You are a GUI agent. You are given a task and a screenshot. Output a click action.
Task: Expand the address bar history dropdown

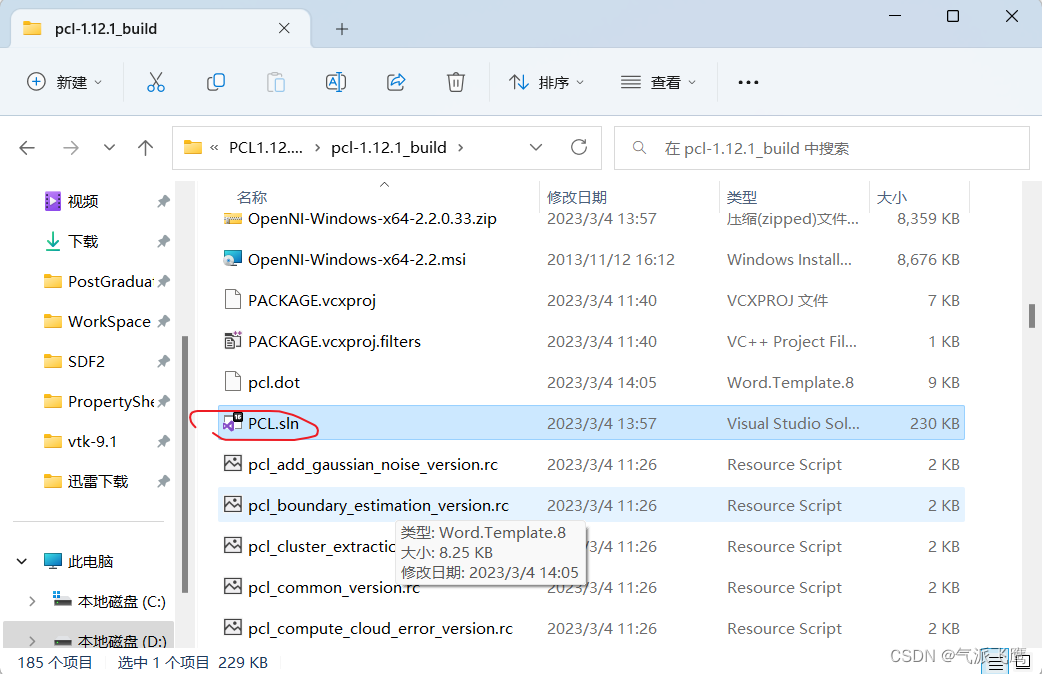536,146
